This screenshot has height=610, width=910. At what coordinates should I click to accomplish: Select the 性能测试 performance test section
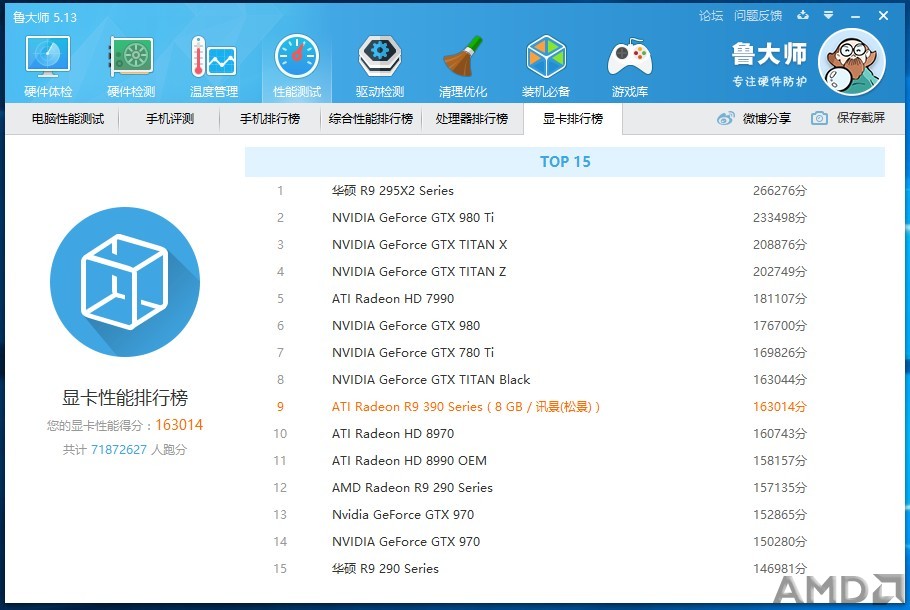297,67
